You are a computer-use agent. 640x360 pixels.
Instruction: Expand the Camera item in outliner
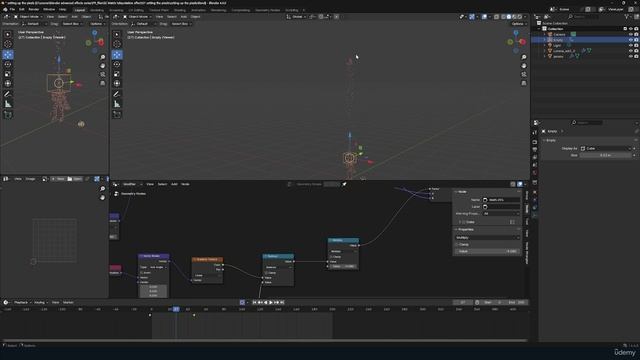pos(545,34)
